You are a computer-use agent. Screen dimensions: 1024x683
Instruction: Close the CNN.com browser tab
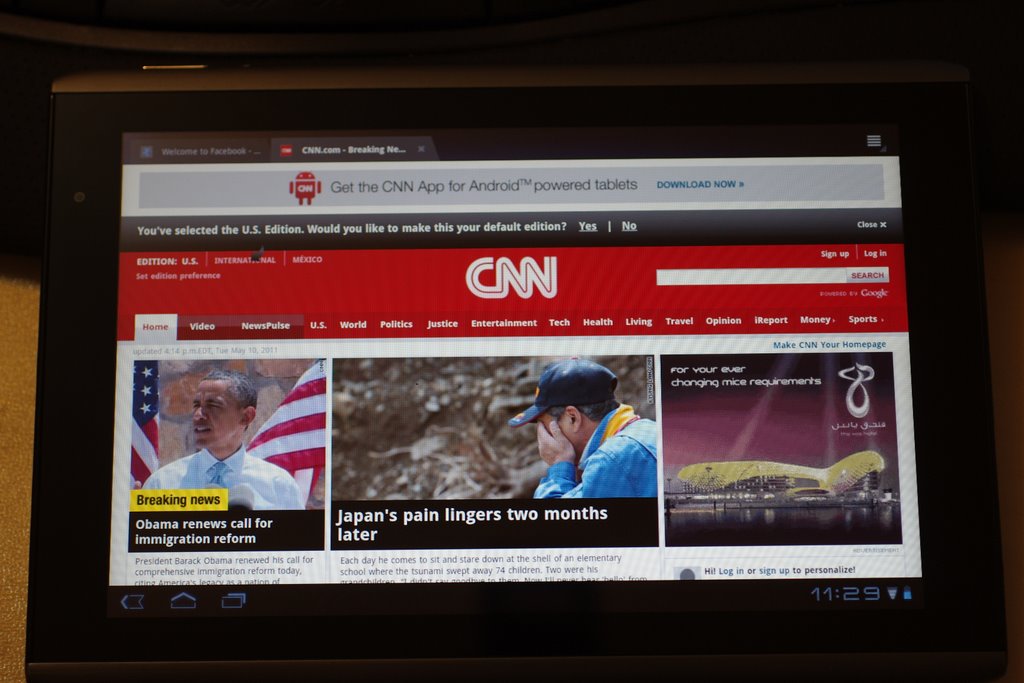pos(421,149)
